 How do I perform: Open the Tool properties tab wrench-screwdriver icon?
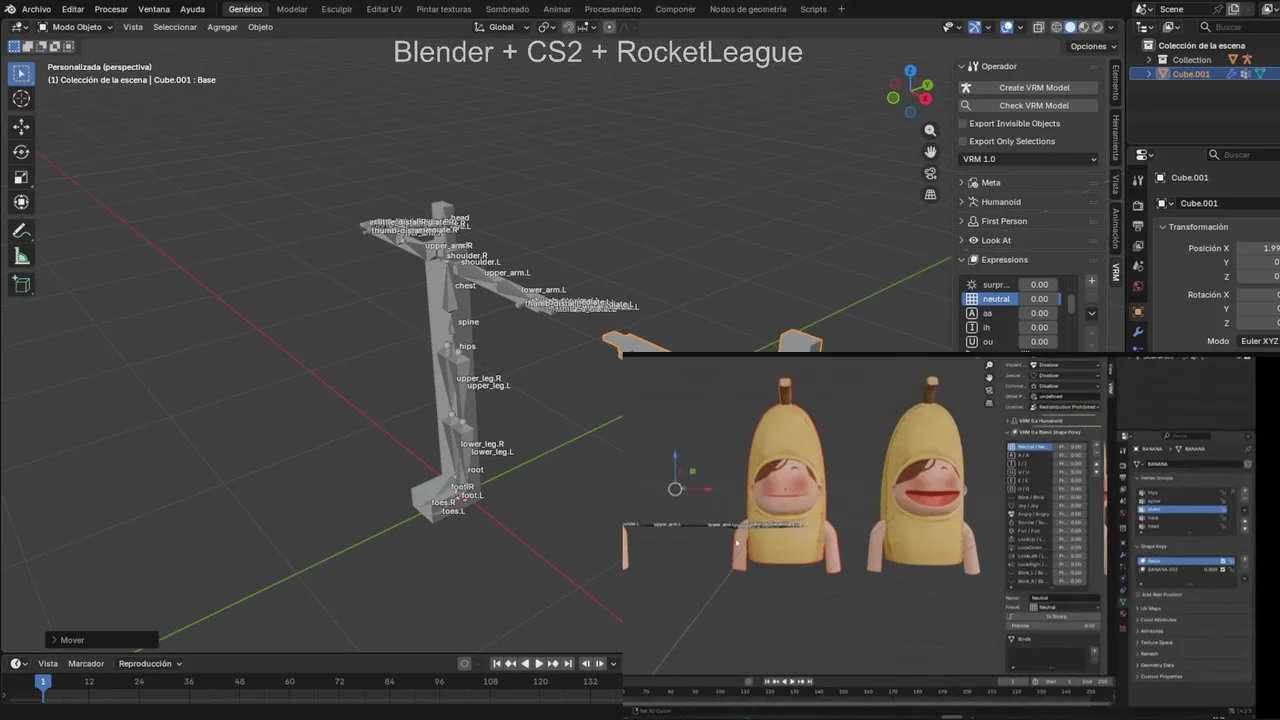pyautogui.click(x=1138, y=180)
